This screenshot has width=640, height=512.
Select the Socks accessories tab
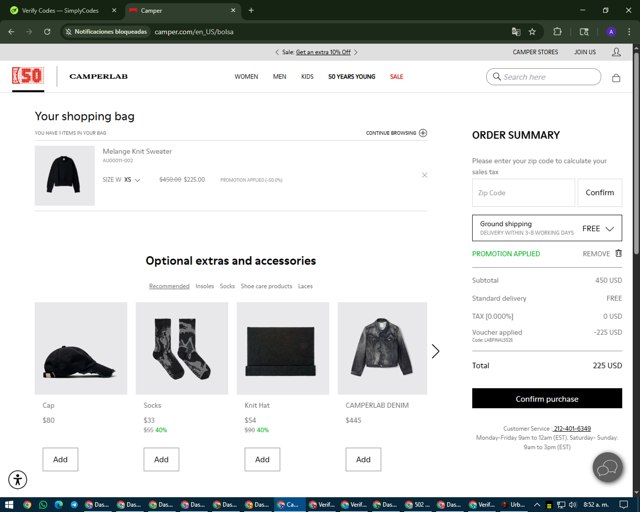(x=227, y=286)
